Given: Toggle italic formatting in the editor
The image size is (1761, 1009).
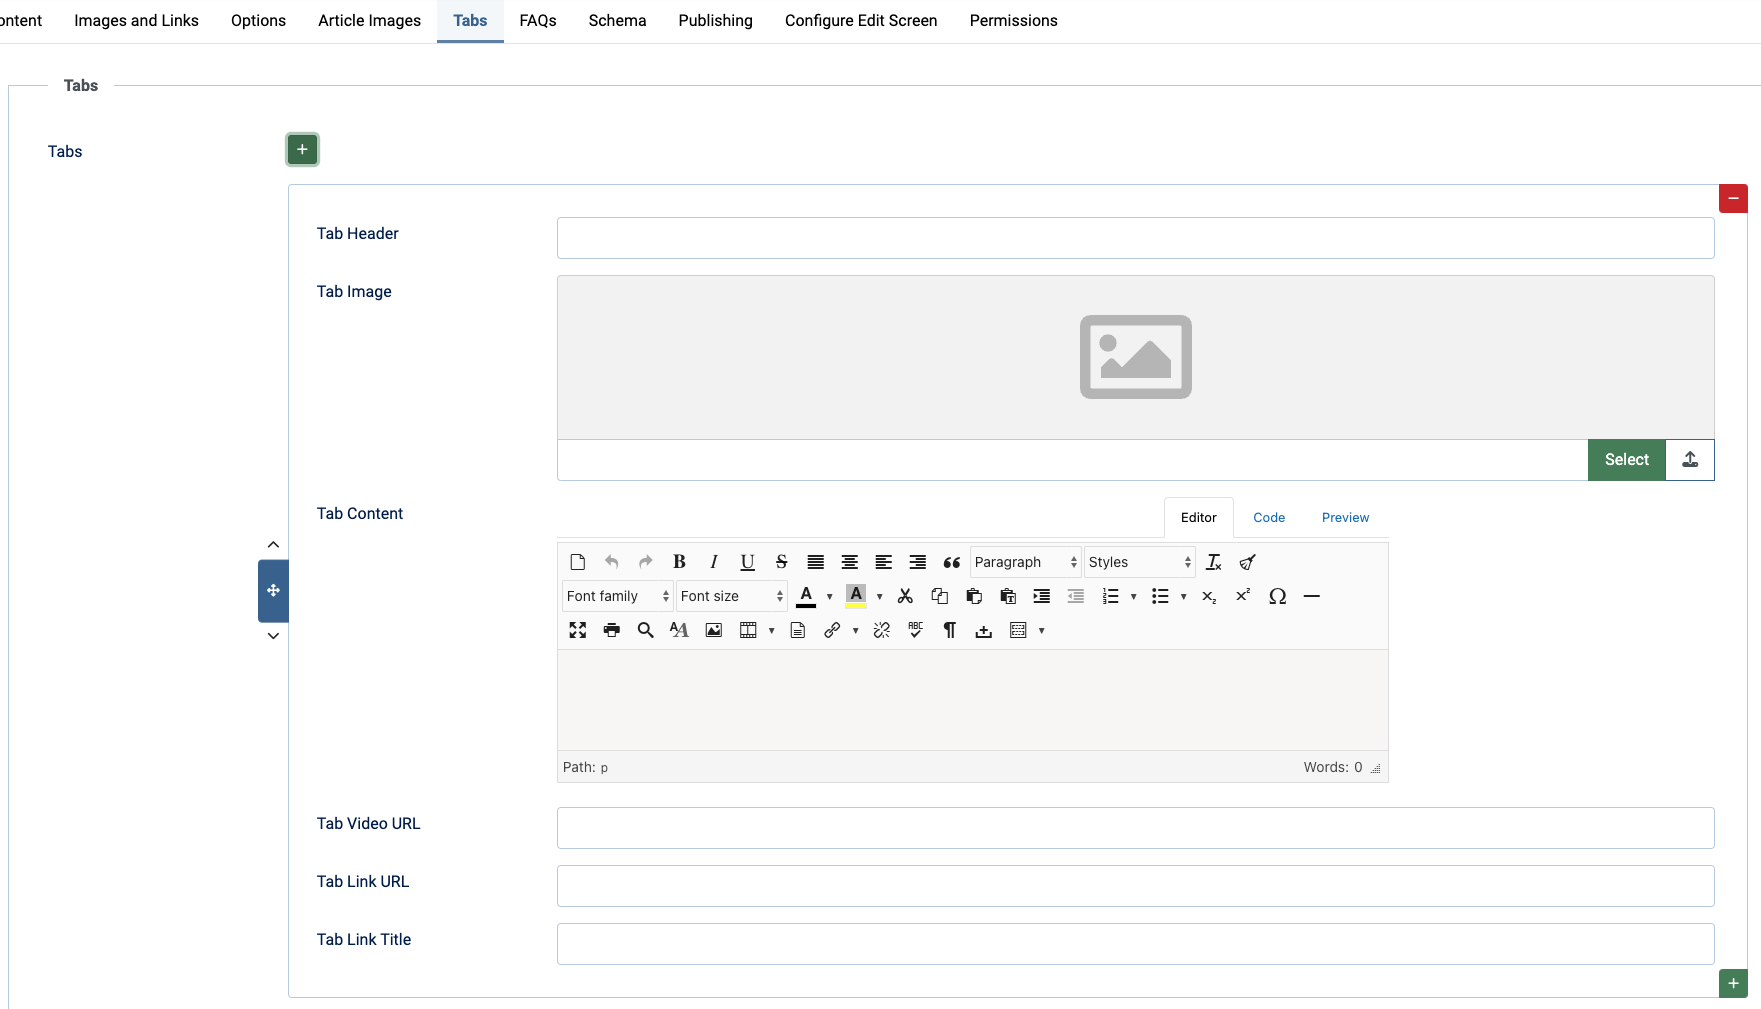Looking at the screenshot, I should point(713,562).
